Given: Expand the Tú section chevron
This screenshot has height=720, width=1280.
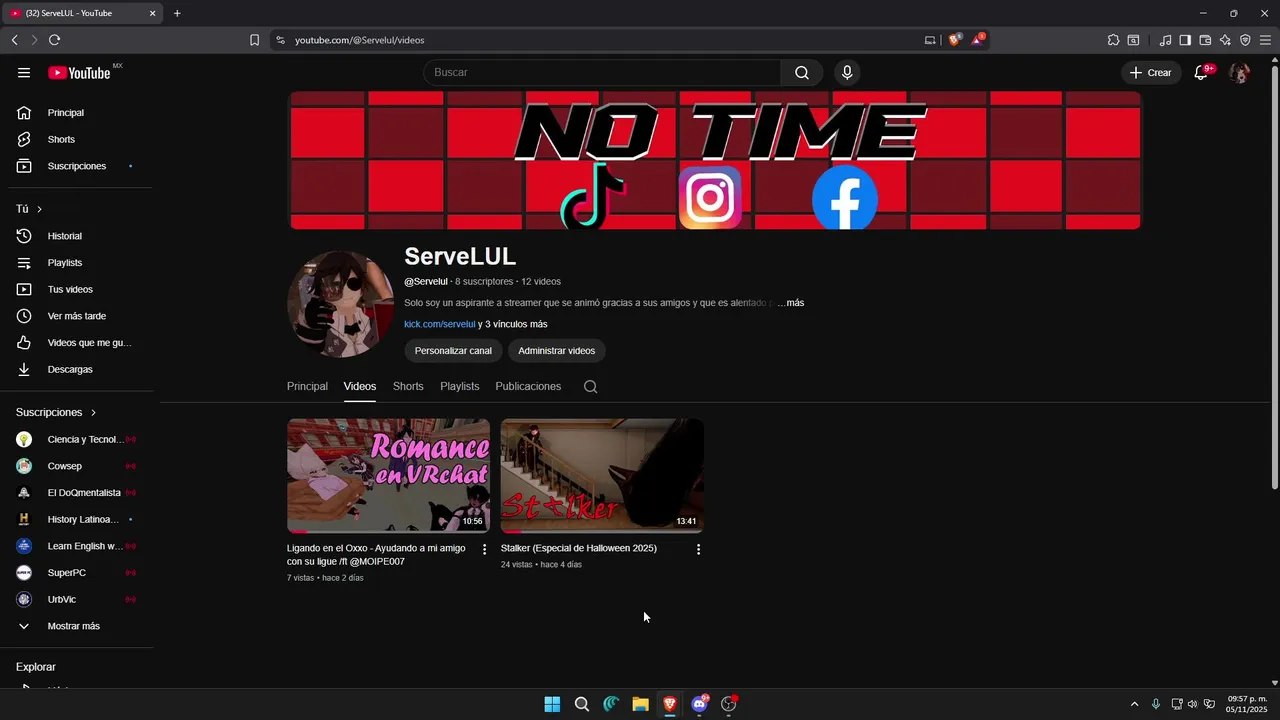Looking at the screenshot, I should pyautogui.click(x=39, y=209).
